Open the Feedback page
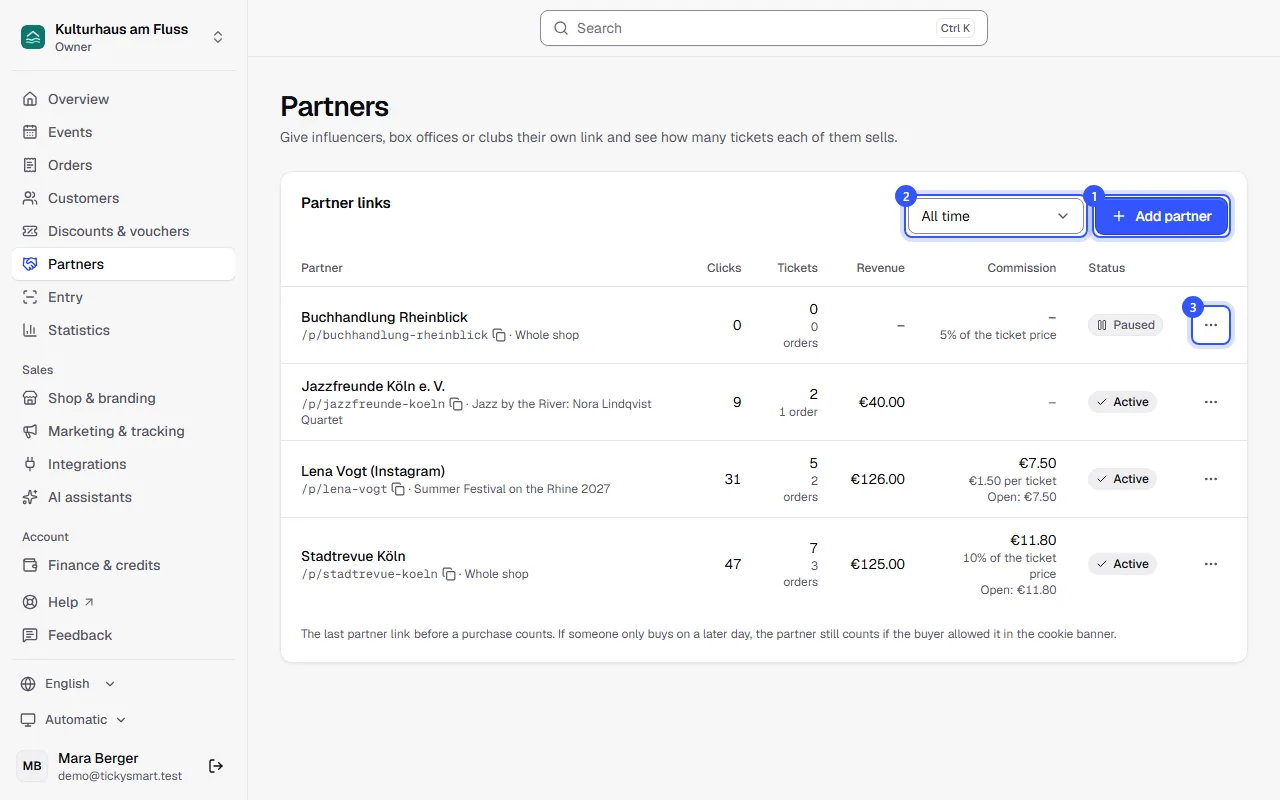1280x800 pixels. pos(124,635)
